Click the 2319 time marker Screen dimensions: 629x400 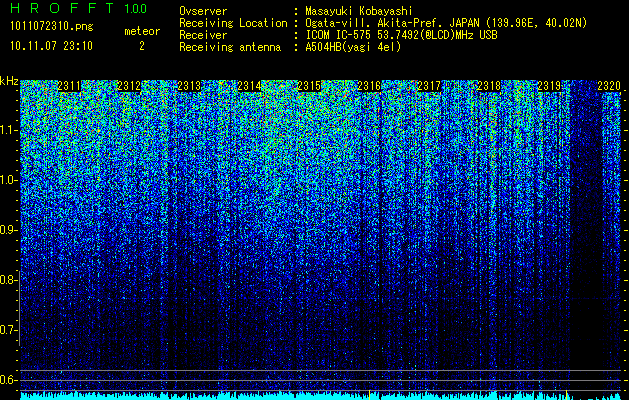[549, 86]
